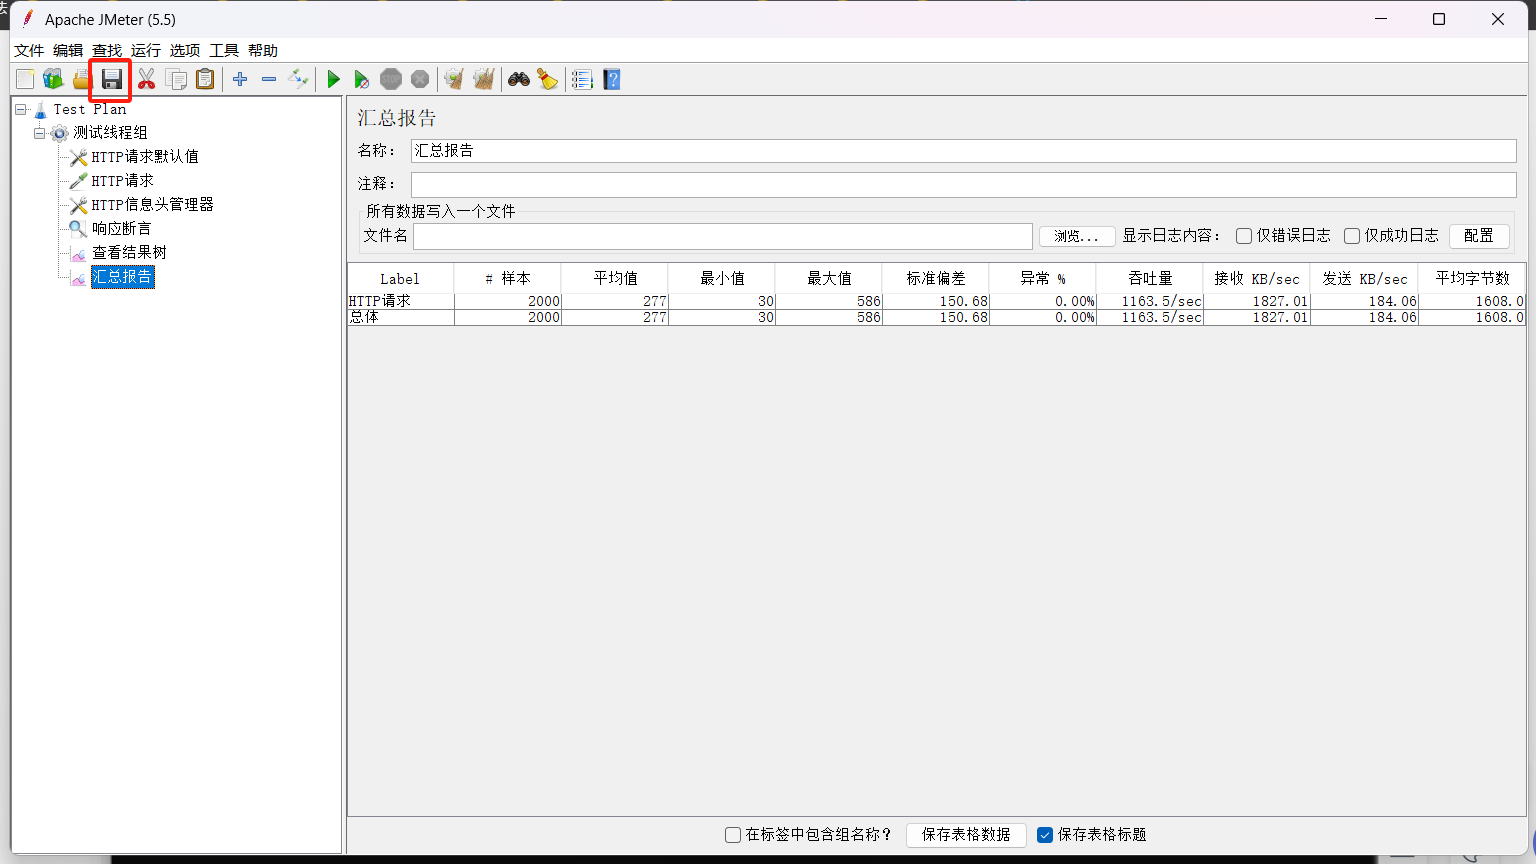Click the 浏览... button
The image size is (1536, 864).
point(1077,236)
